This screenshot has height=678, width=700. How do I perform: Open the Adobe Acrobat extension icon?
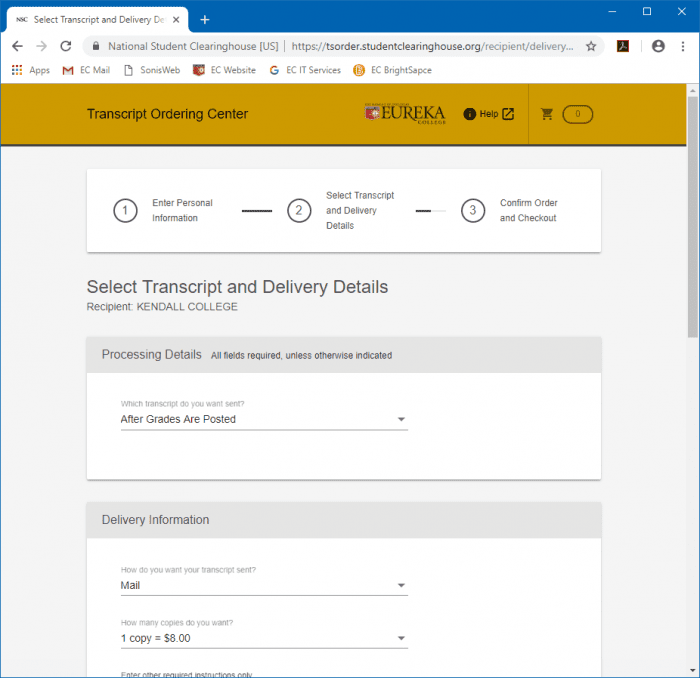click(623, 46)
